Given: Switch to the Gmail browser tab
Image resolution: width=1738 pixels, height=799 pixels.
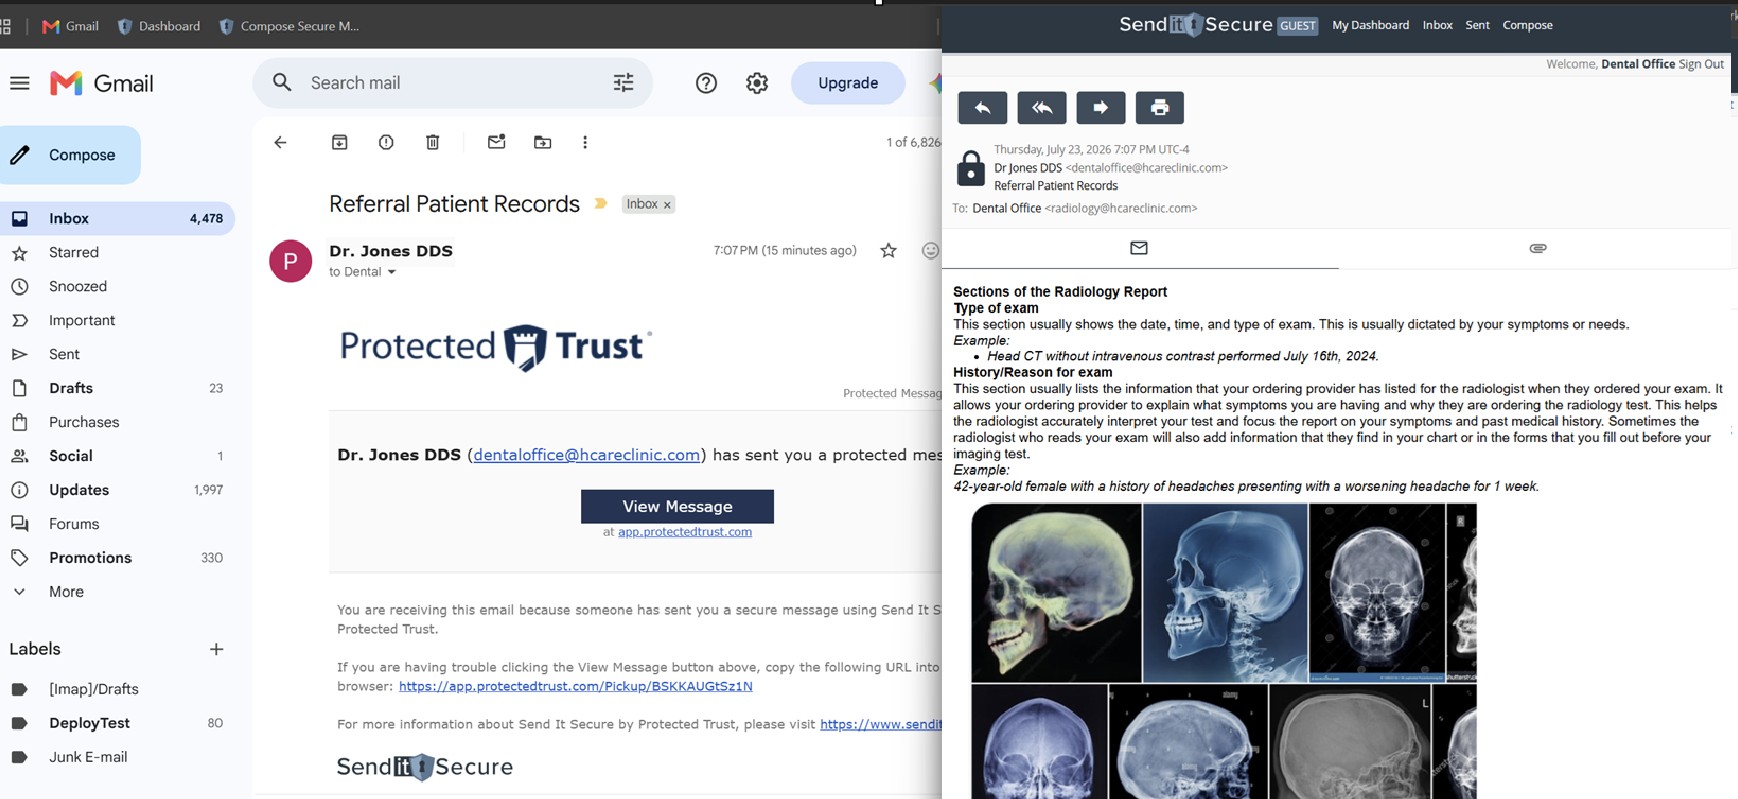Looking at the screenshot, I should coord(70,26).
